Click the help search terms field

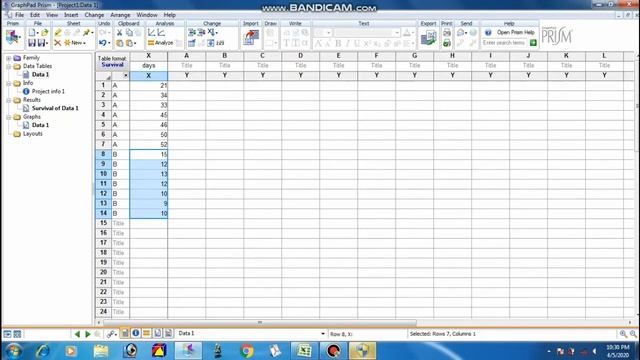(504, 42)
